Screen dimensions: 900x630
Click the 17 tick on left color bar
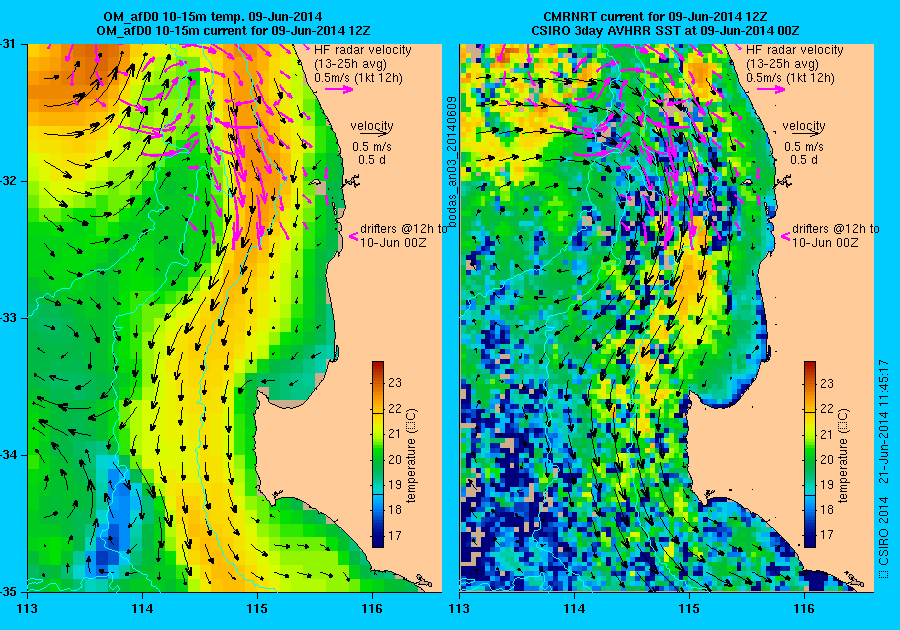click(395, 535)
